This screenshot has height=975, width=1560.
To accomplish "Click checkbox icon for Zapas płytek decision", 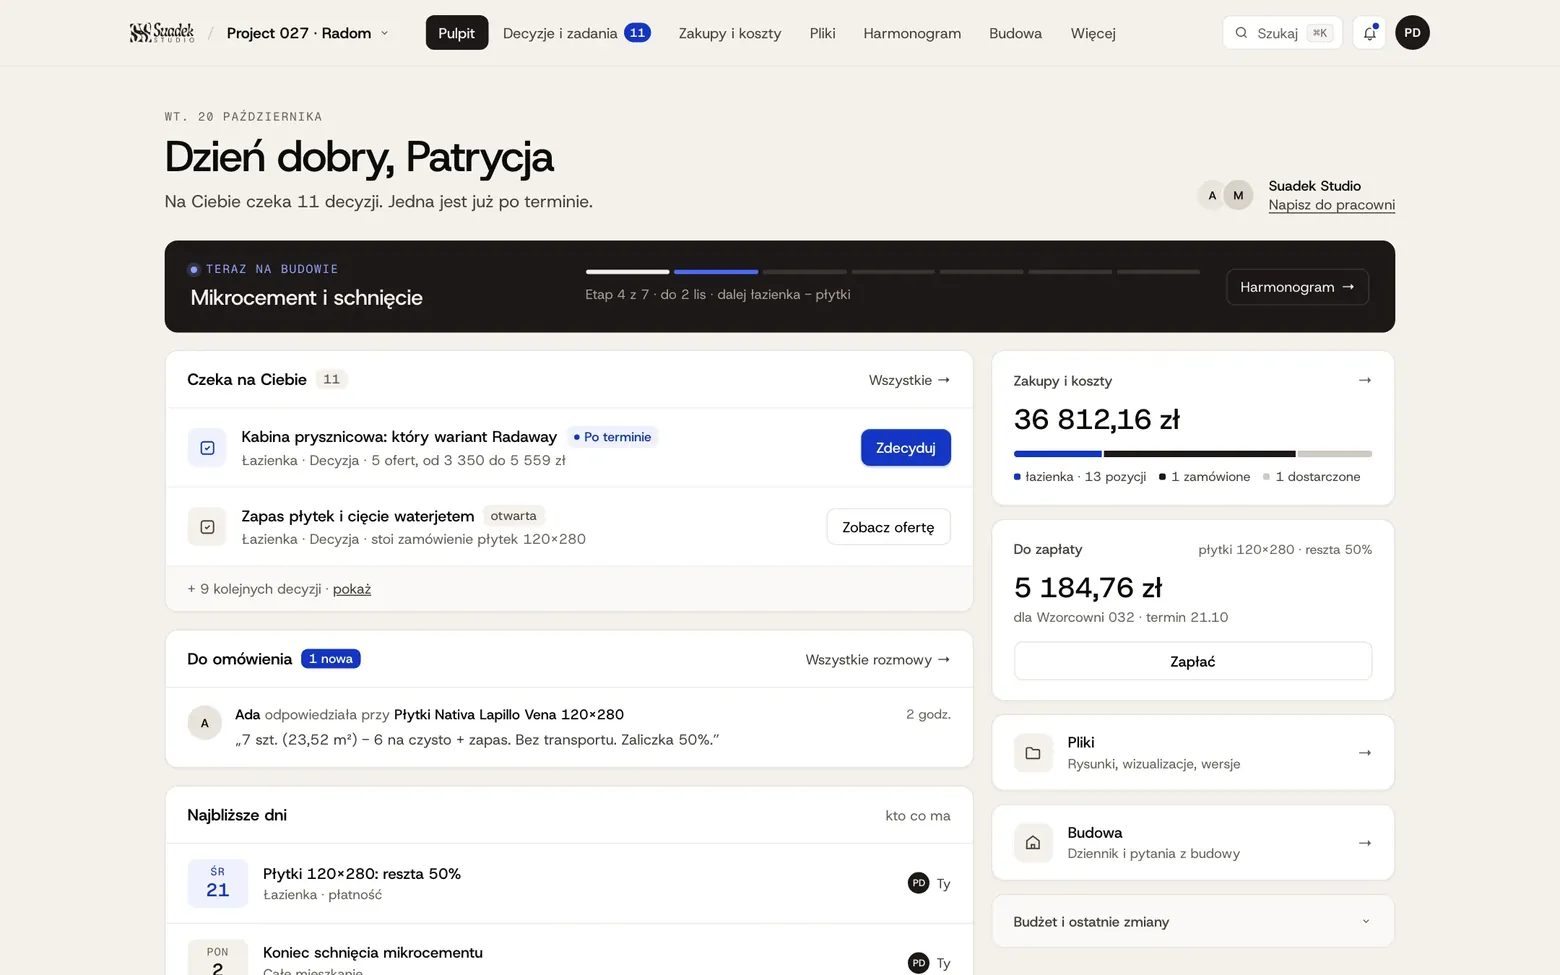I will [207, 527].
